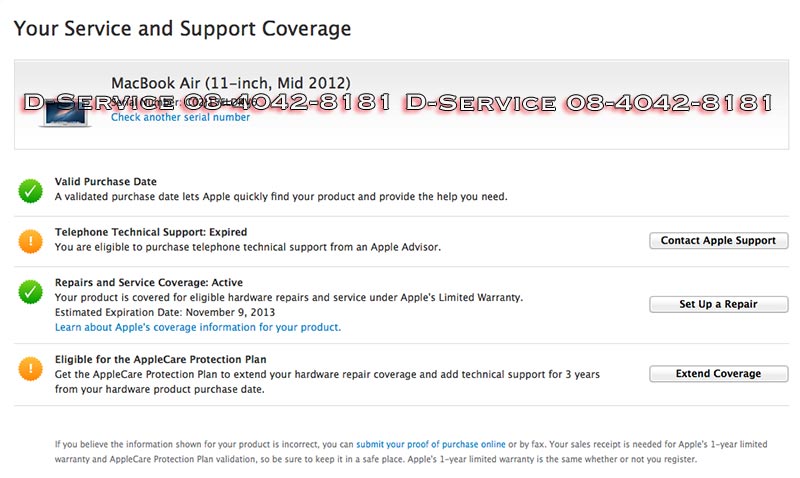
Task: Click the Telephone Technical Support: Expired heading
Action: point(150,233)
